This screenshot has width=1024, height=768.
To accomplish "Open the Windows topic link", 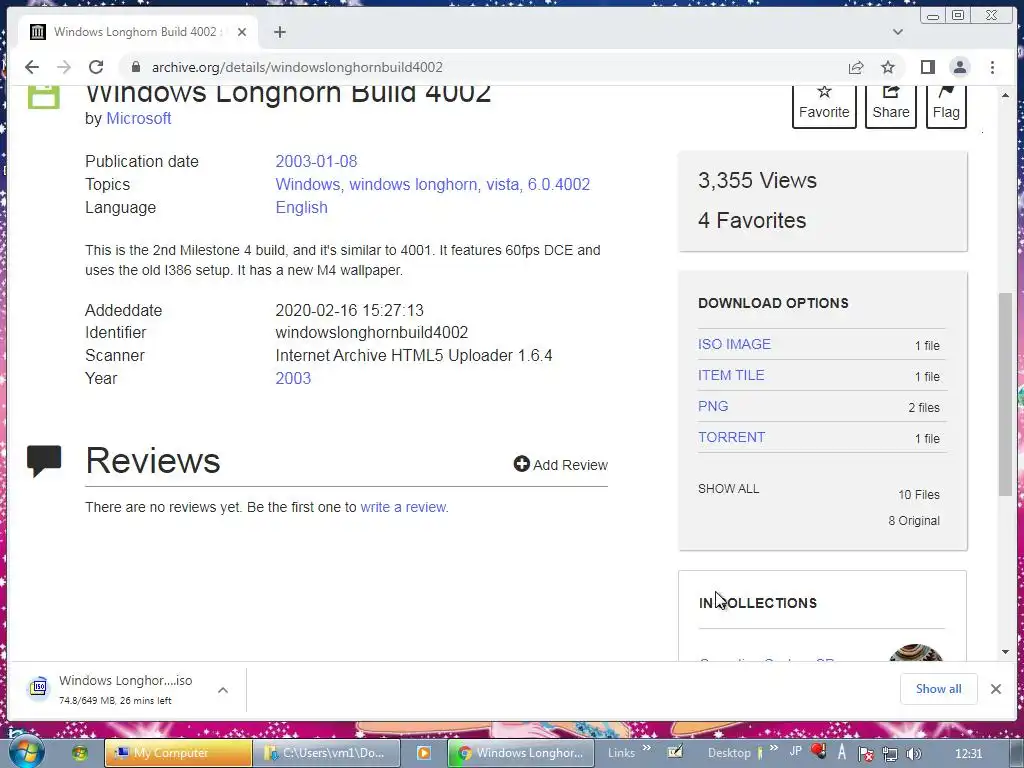I will click(308, 185).
